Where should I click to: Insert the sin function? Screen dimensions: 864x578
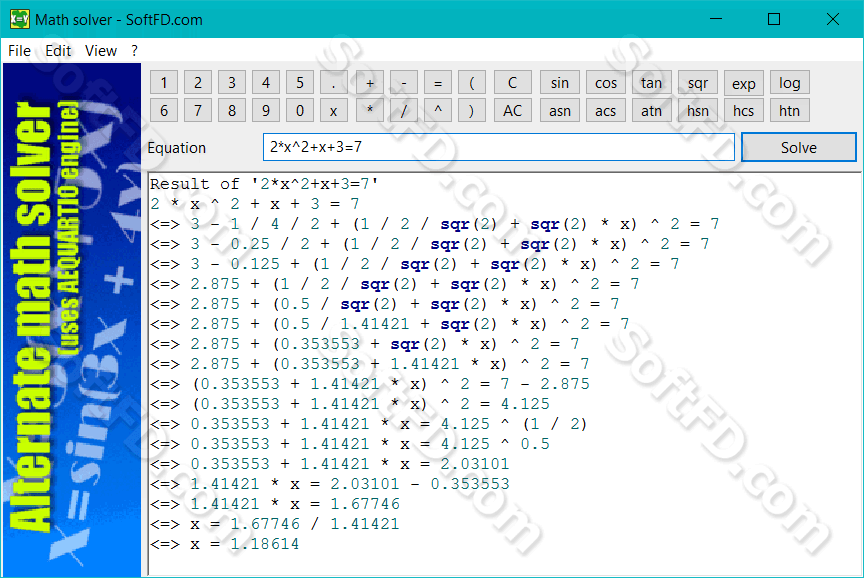tap(560, 83)
